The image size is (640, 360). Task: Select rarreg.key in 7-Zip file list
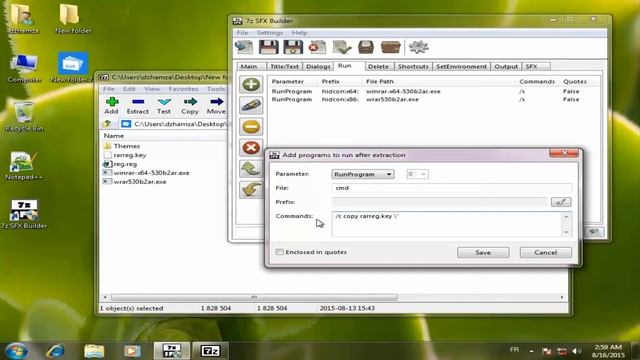click(130, 155)
